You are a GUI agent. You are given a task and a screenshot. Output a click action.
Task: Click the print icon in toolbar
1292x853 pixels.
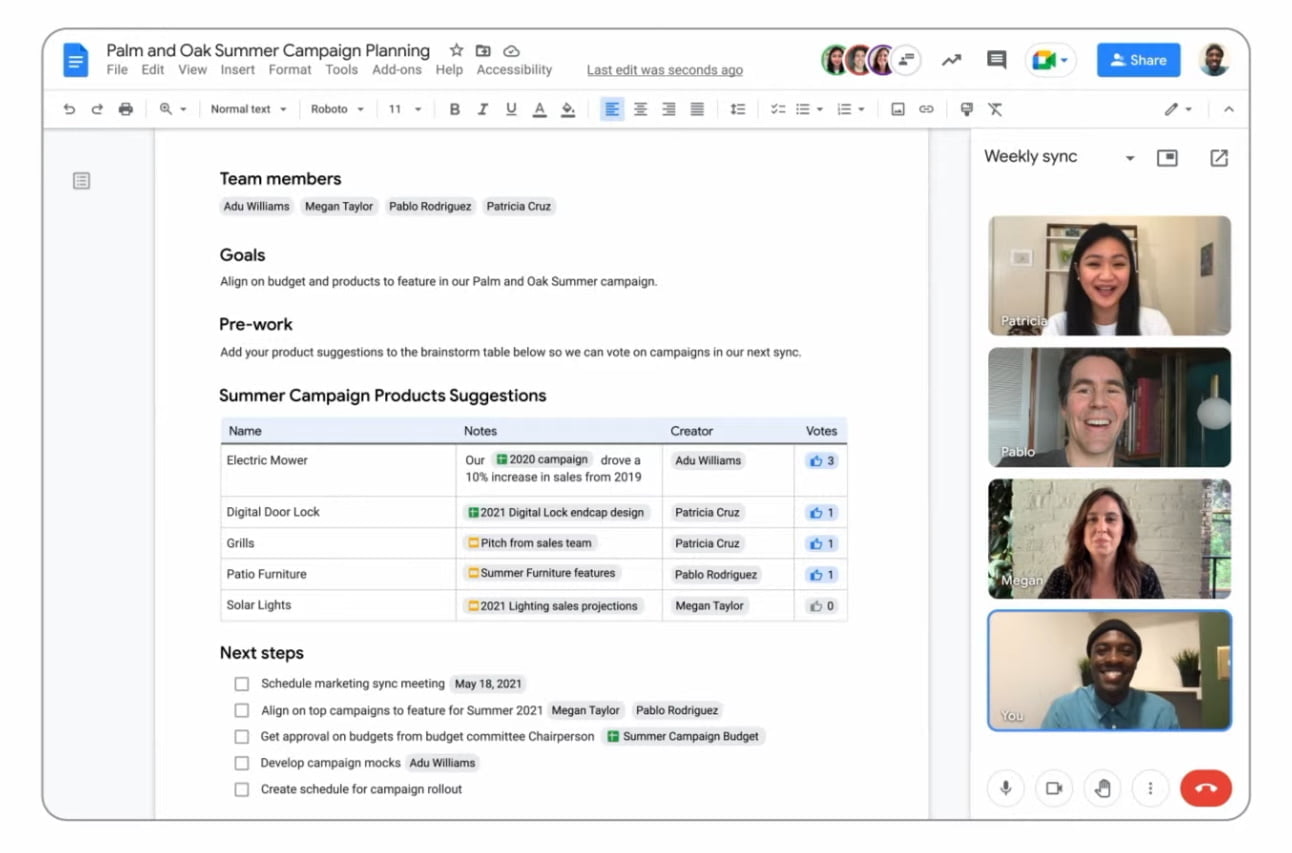tap(125, 109)
